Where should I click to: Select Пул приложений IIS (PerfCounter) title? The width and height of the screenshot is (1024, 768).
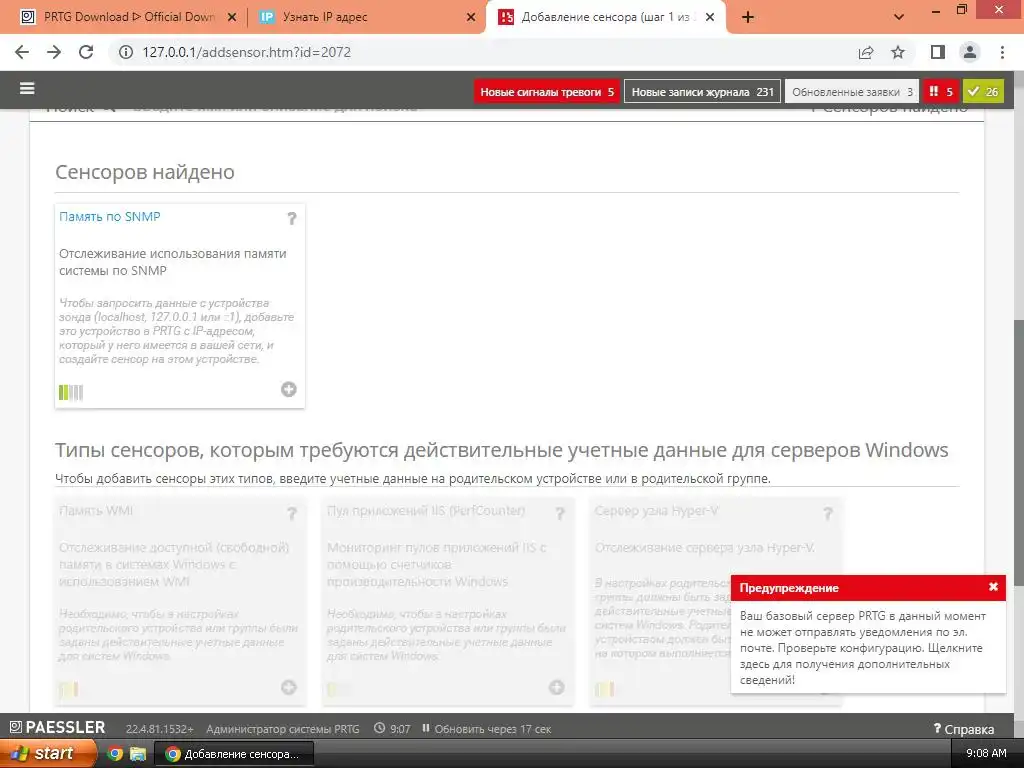tap(426, 511)
